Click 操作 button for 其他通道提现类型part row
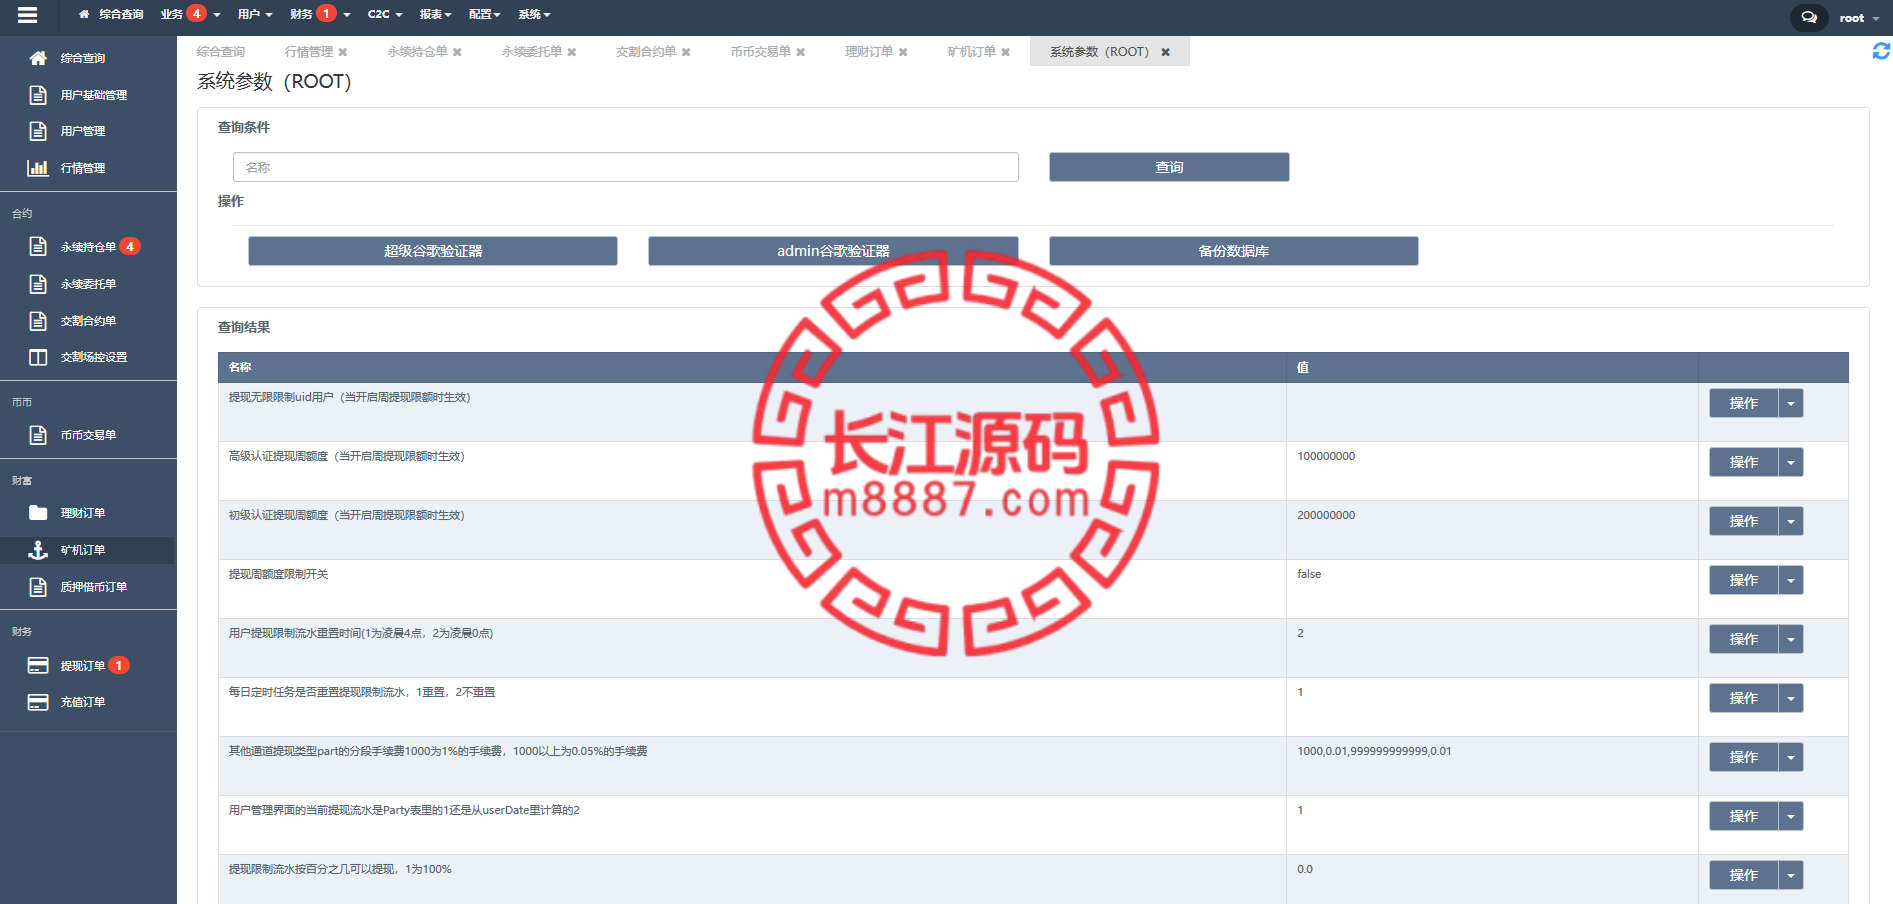This screenshot has width=1893, height=904. point(1744,758)
